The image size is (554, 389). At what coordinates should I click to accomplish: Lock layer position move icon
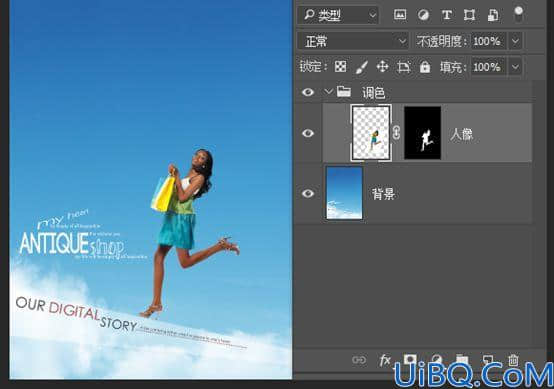tap(383, 66)
